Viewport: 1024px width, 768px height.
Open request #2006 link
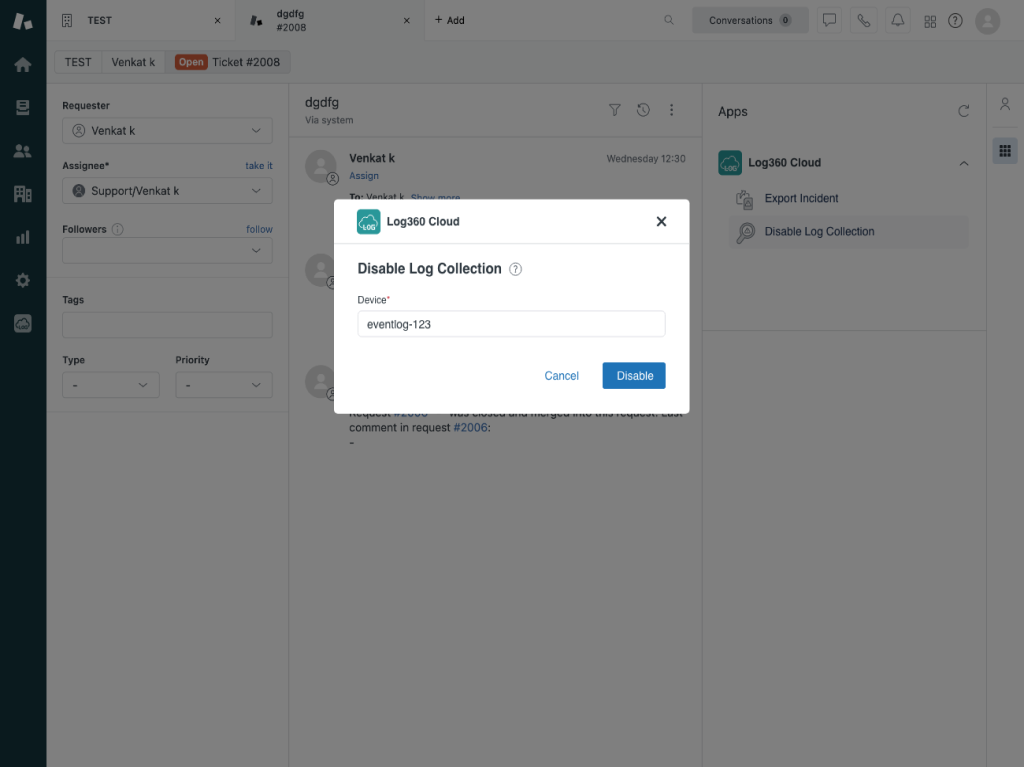[x=470, y=428]
